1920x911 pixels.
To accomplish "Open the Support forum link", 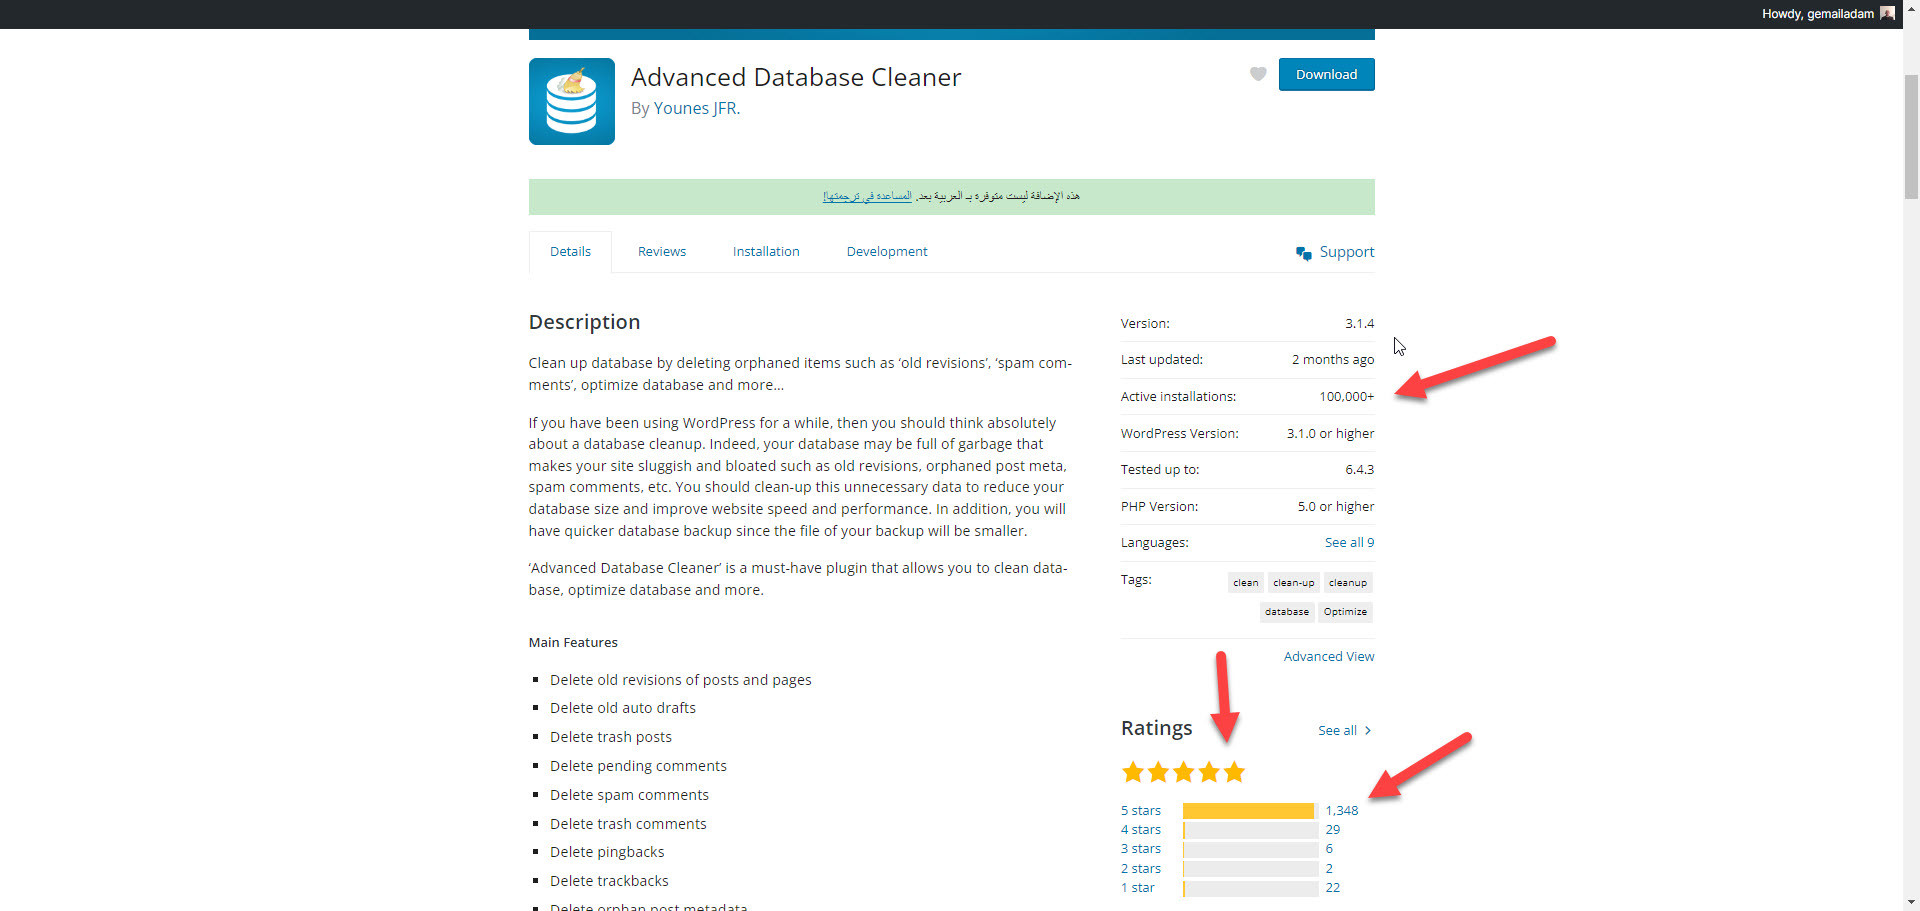I will [x=1346, y=252].
